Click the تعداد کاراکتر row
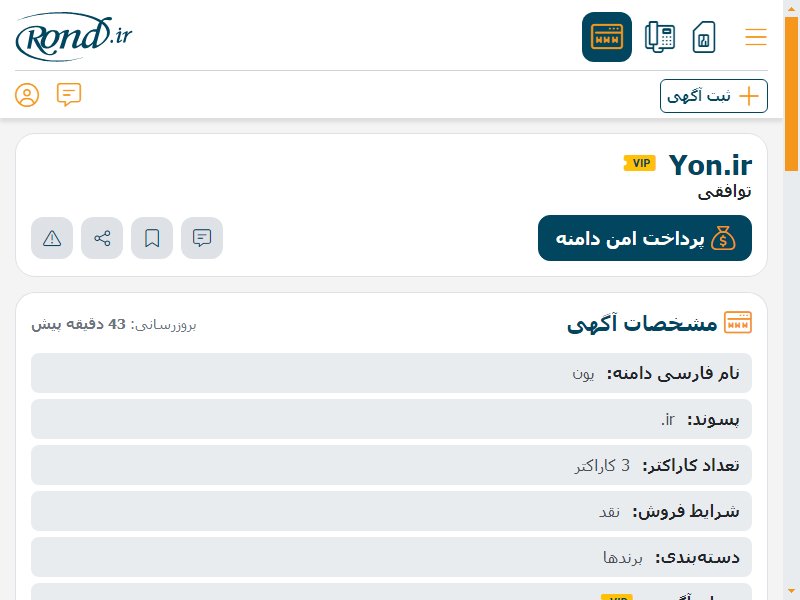 [391, 465]
